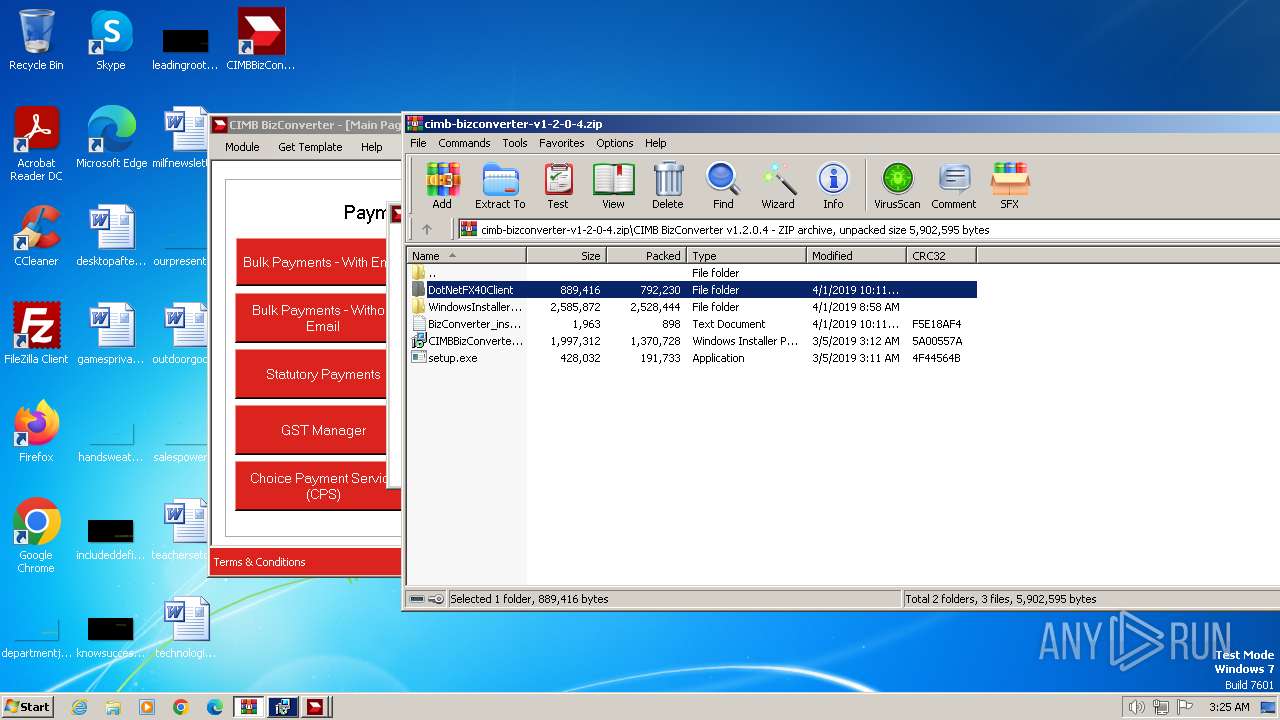Open the Tools menu
The image size is (1280, 720).
click(x=515, y=143)
